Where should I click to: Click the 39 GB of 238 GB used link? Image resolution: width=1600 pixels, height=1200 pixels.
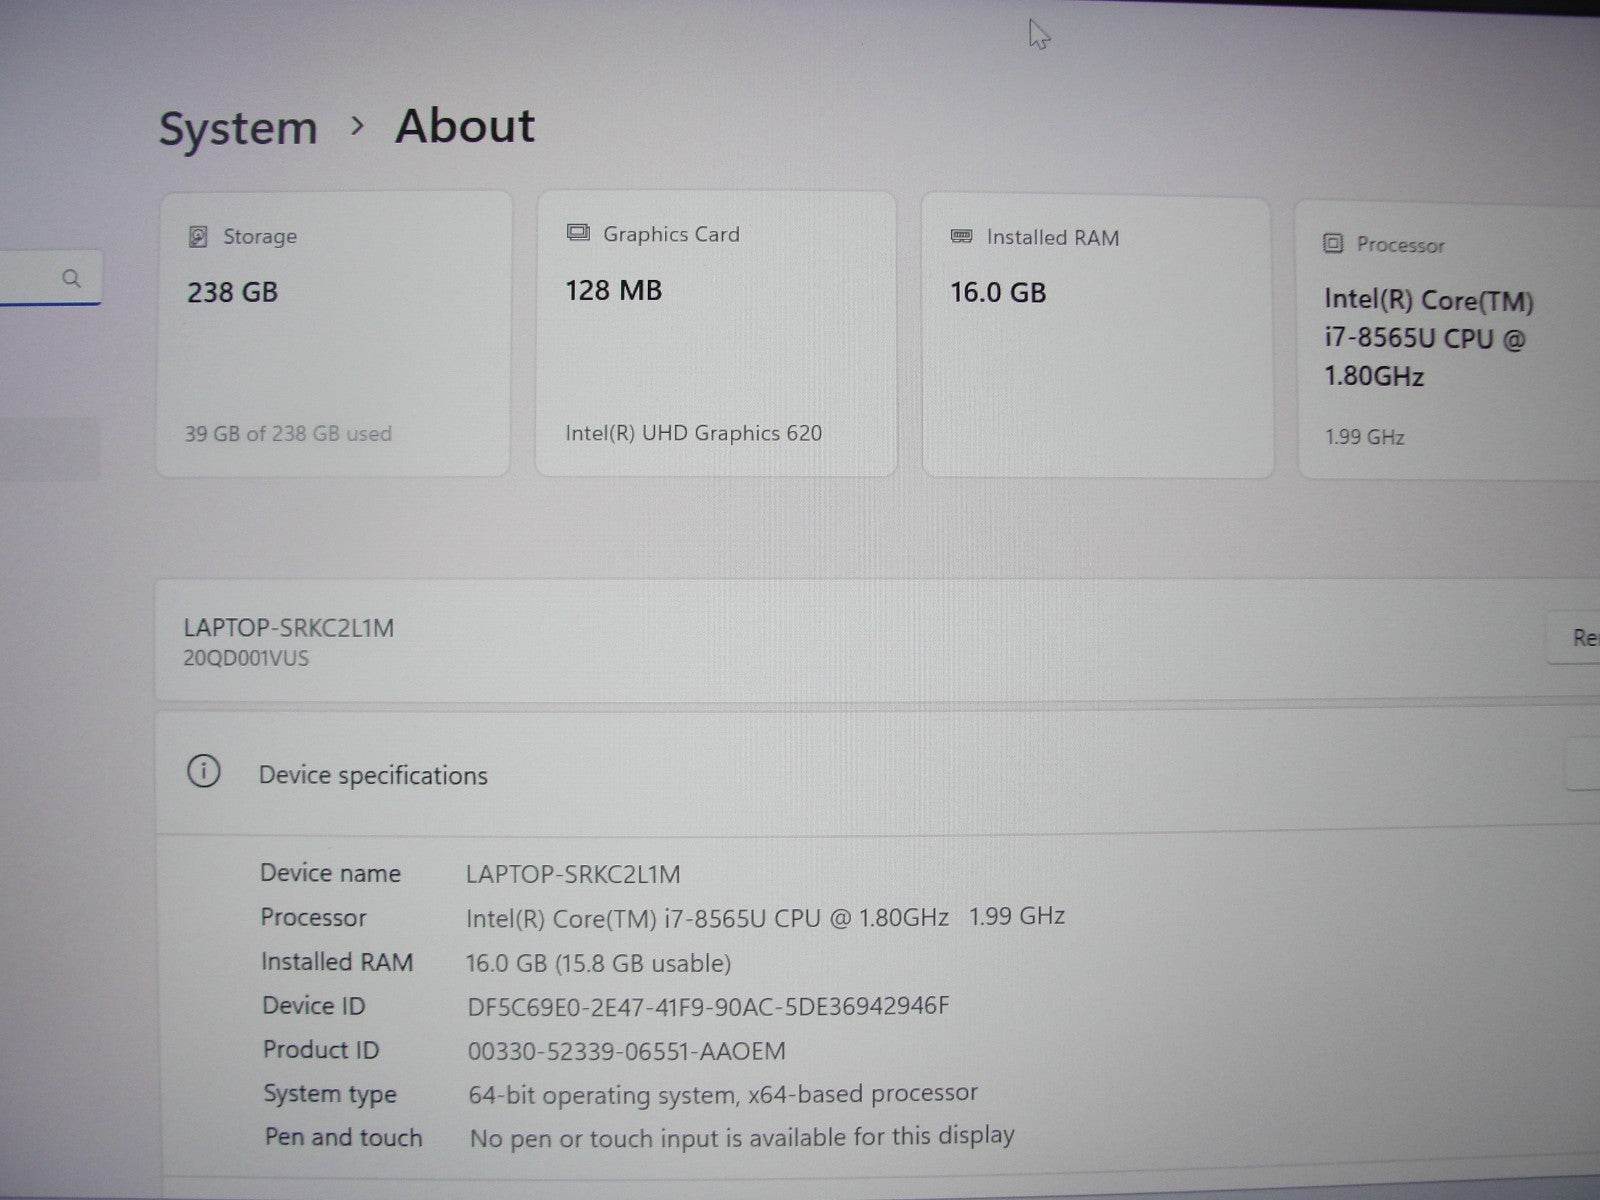click(287, 433)
